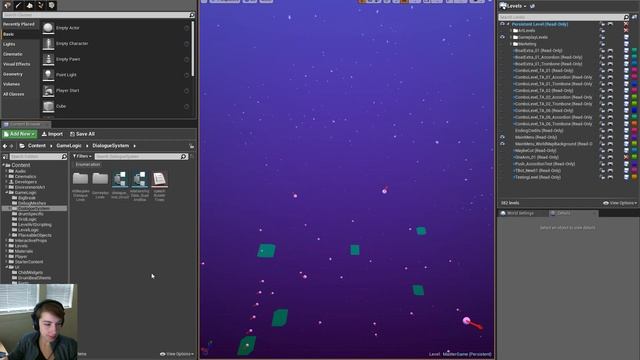The width and height of the screenshot is (640, 360).
Task: Click the DialogueSystem breadcrumb
Action: (111, 146)
